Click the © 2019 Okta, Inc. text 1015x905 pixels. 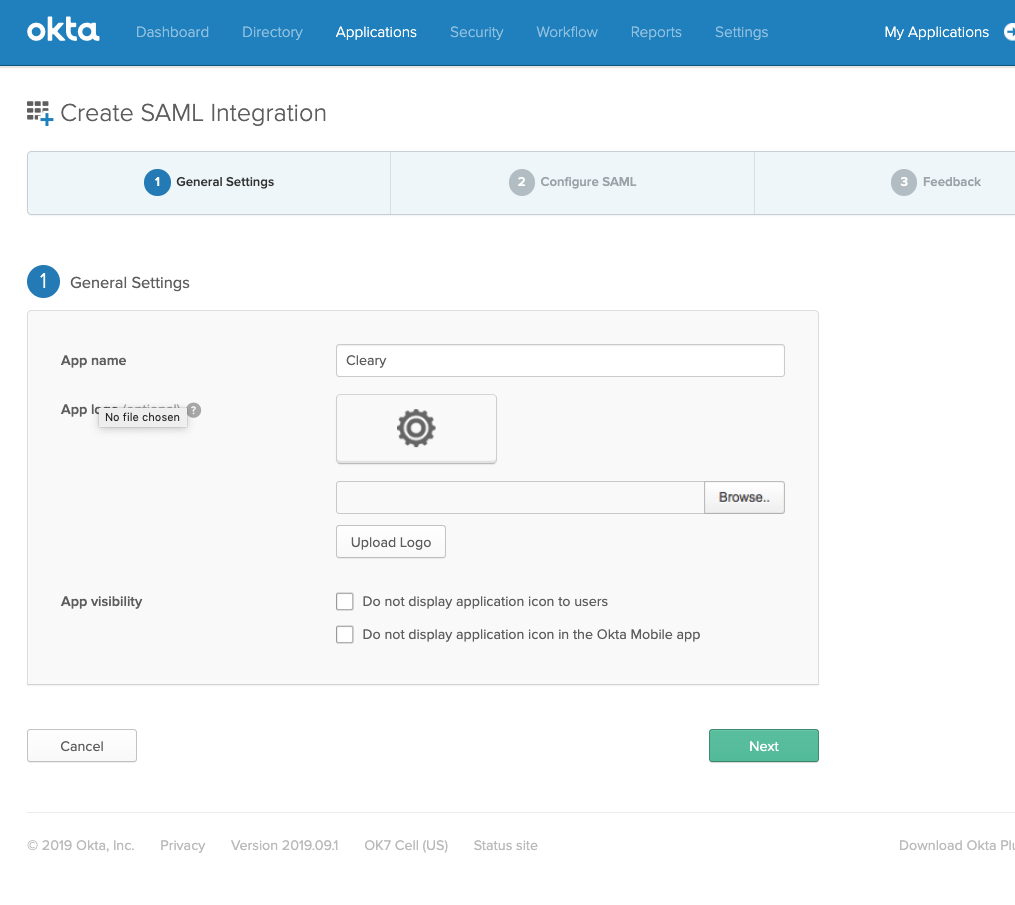(81, 845)
